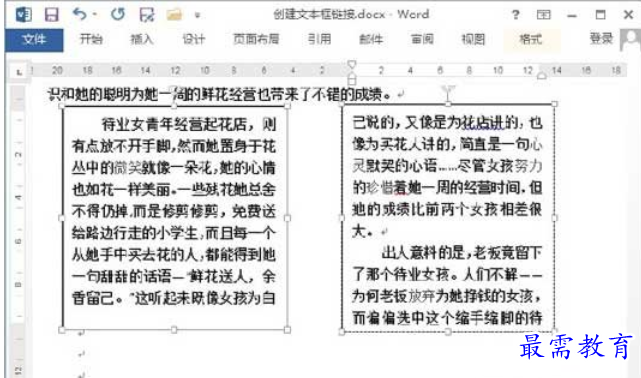The width and height of the screenshot is (641, 378).
Task: Open the 文件 file tab
Action: [34, 40]
